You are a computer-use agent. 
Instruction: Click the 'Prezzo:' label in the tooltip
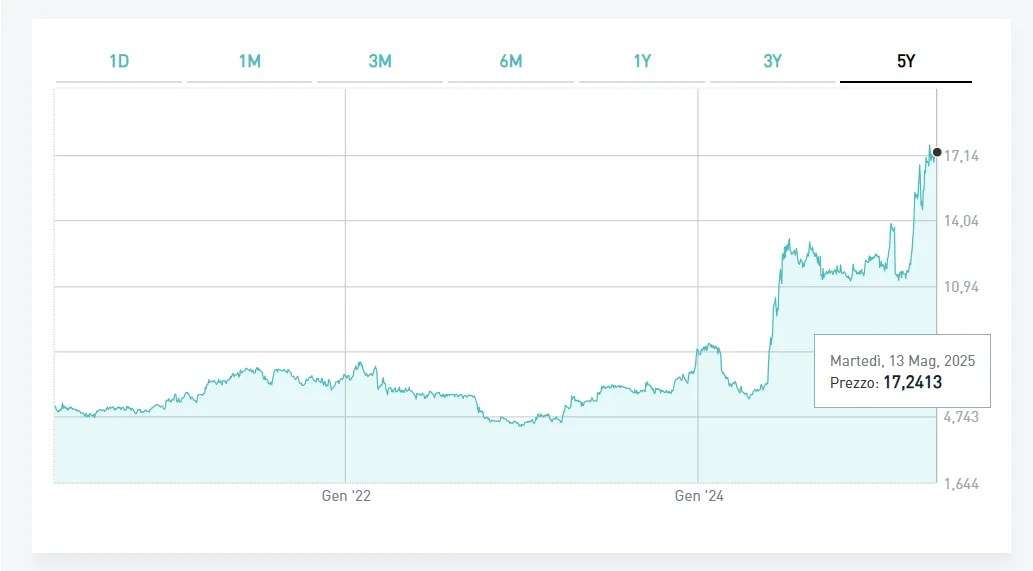coord(854,382)
